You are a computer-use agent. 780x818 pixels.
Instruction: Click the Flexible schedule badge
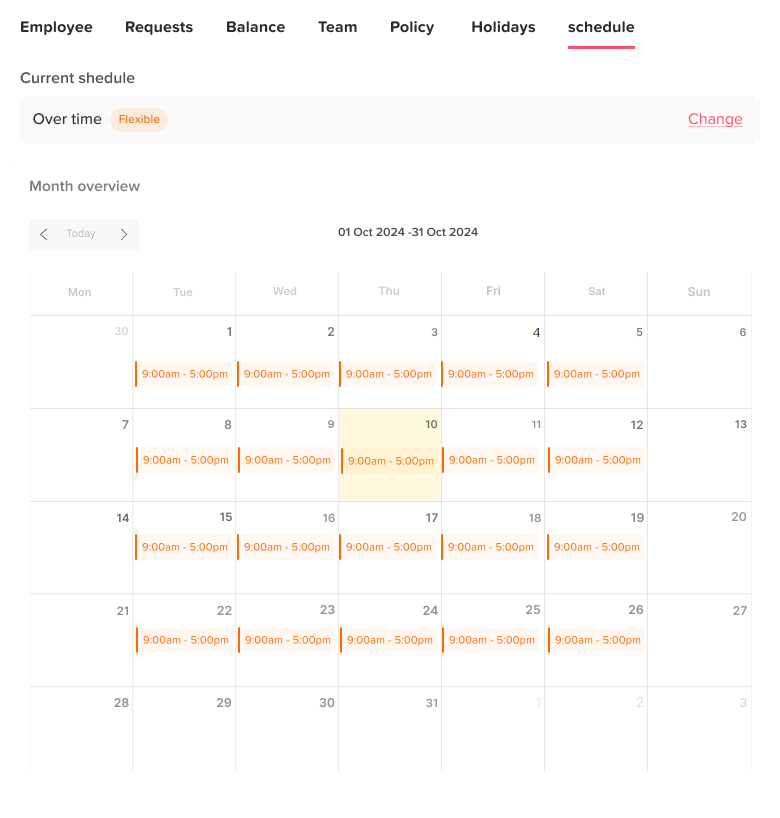[139, 120]
